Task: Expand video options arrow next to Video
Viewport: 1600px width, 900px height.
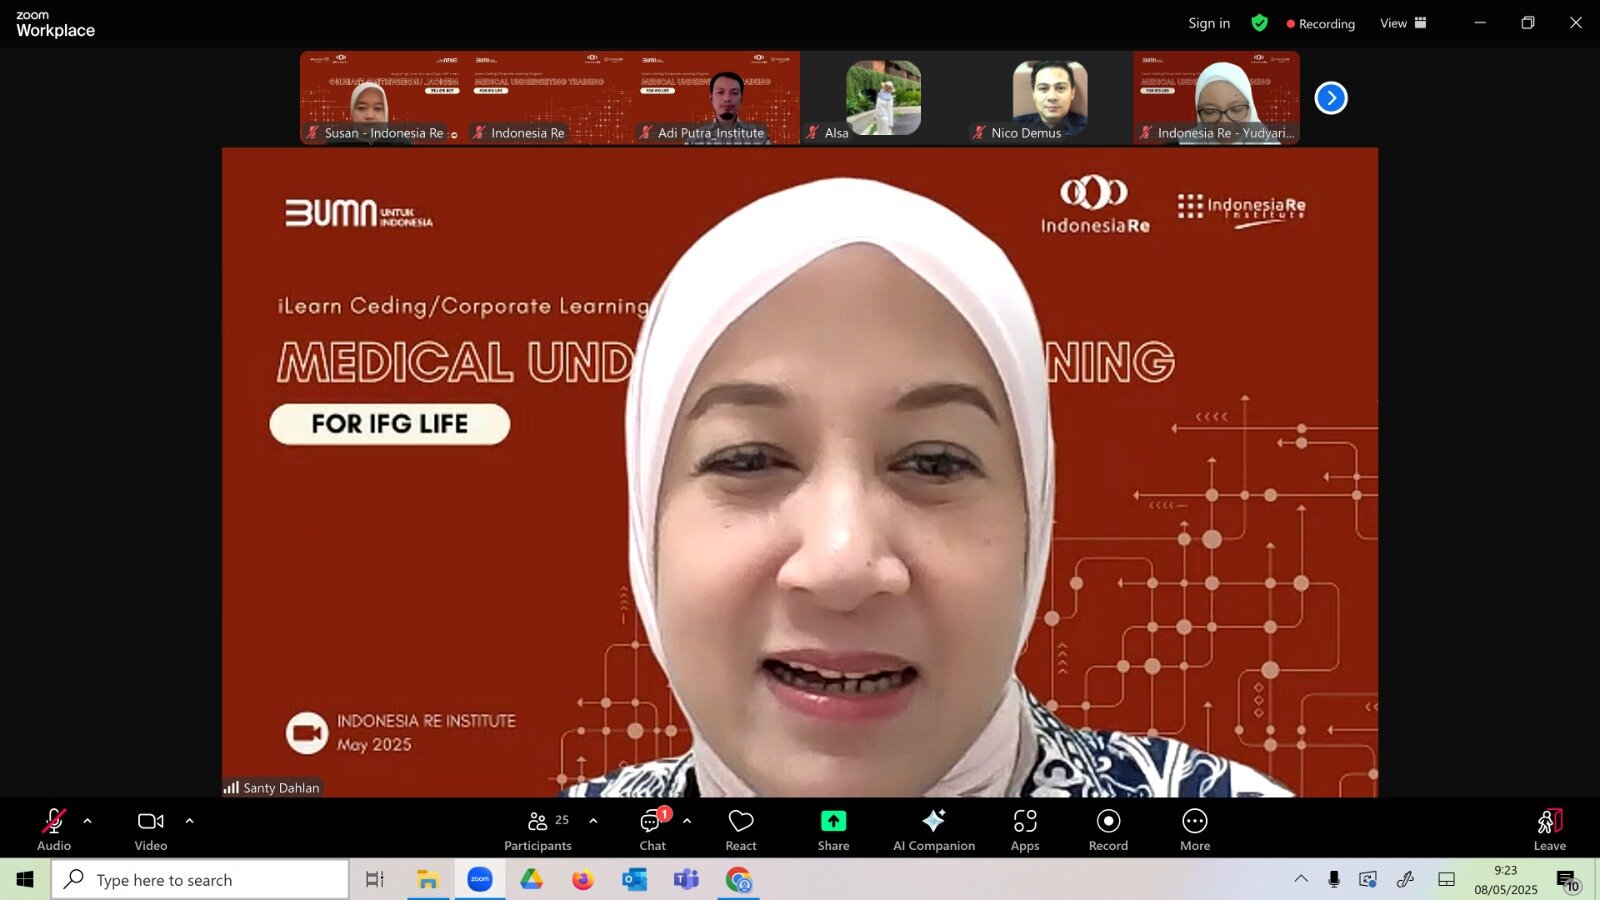Action: [190, 821]
